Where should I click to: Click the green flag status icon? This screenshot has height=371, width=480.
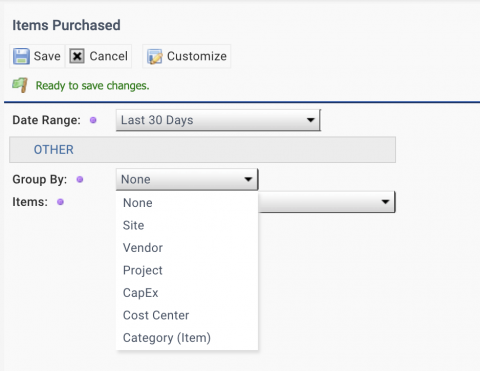coord(20,85)
